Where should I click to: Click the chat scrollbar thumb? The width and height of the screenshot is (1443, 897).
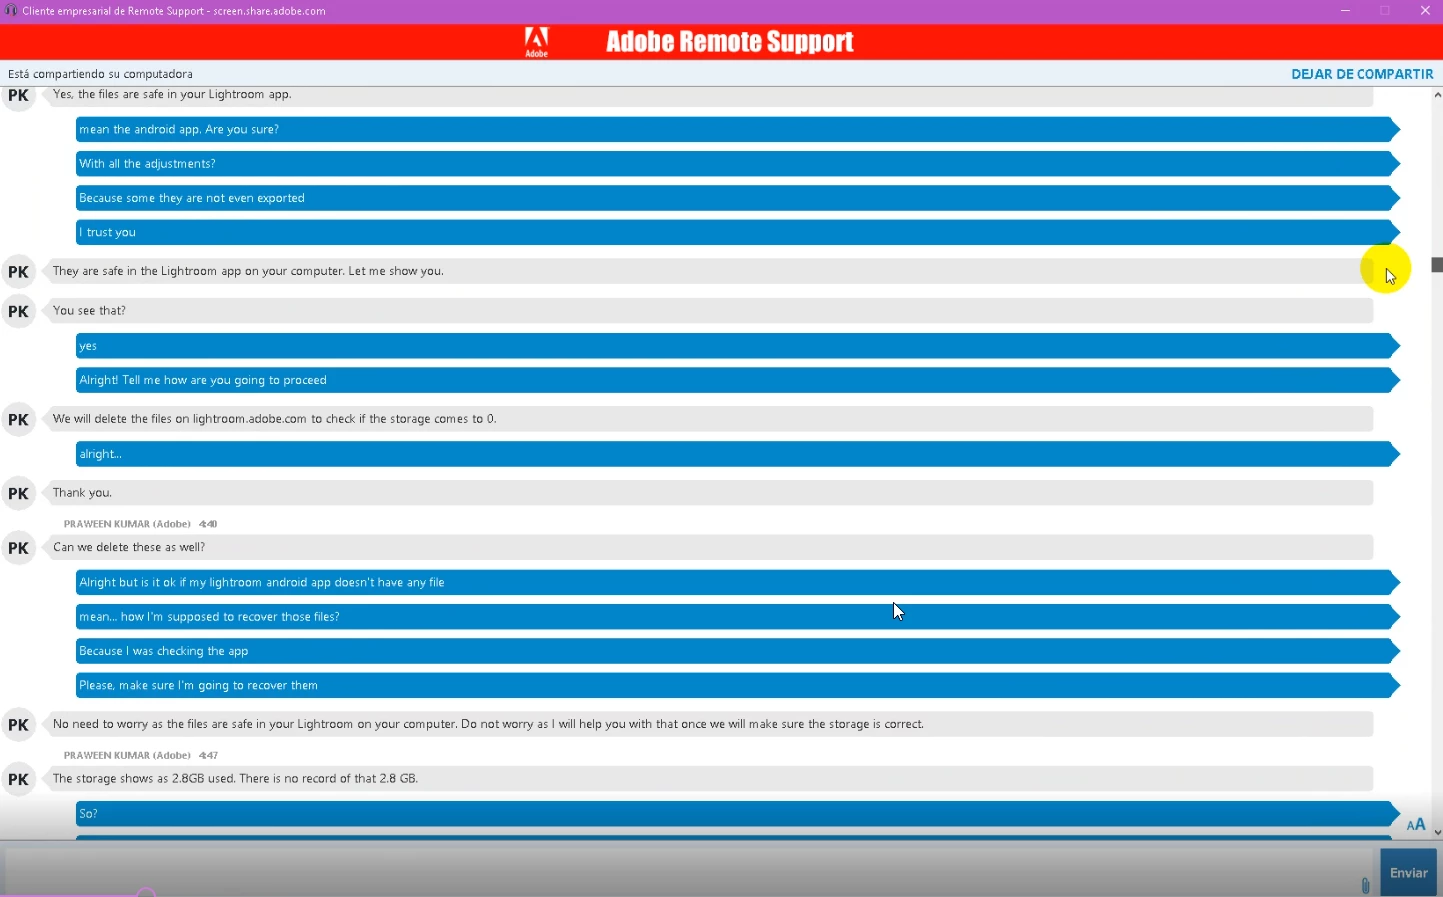click(x=1437, y=265)
